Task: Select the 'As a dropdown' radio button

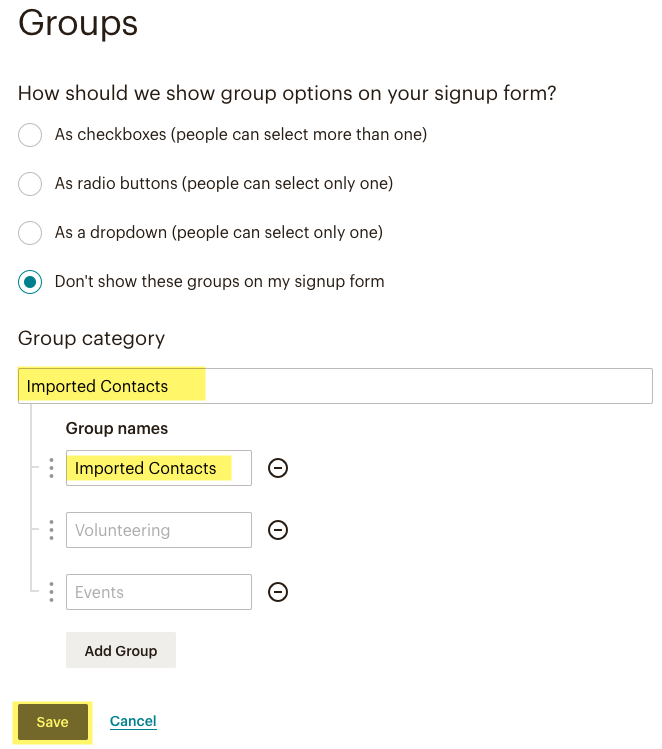Action: [x=30, y=233]
